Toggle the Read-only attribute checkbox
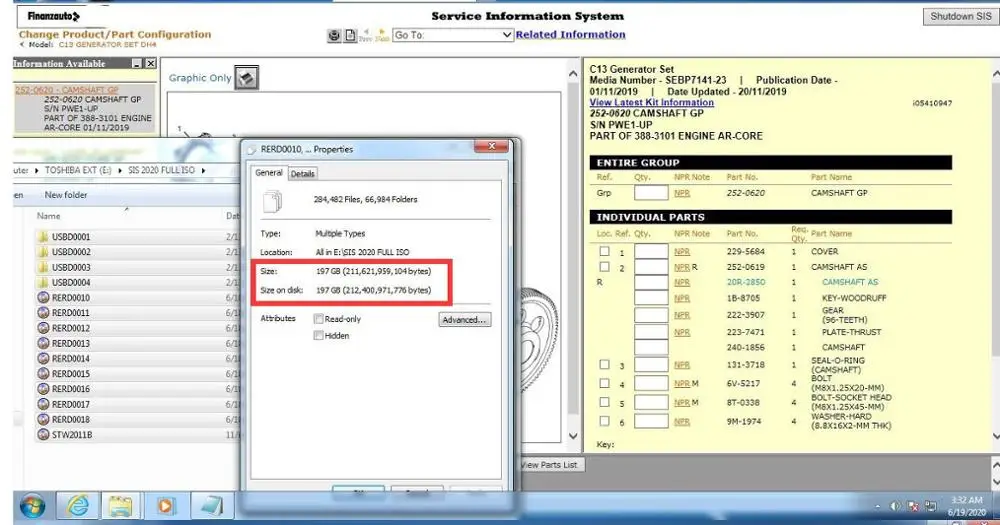The image size is (1000, 525). click(318, 319)
